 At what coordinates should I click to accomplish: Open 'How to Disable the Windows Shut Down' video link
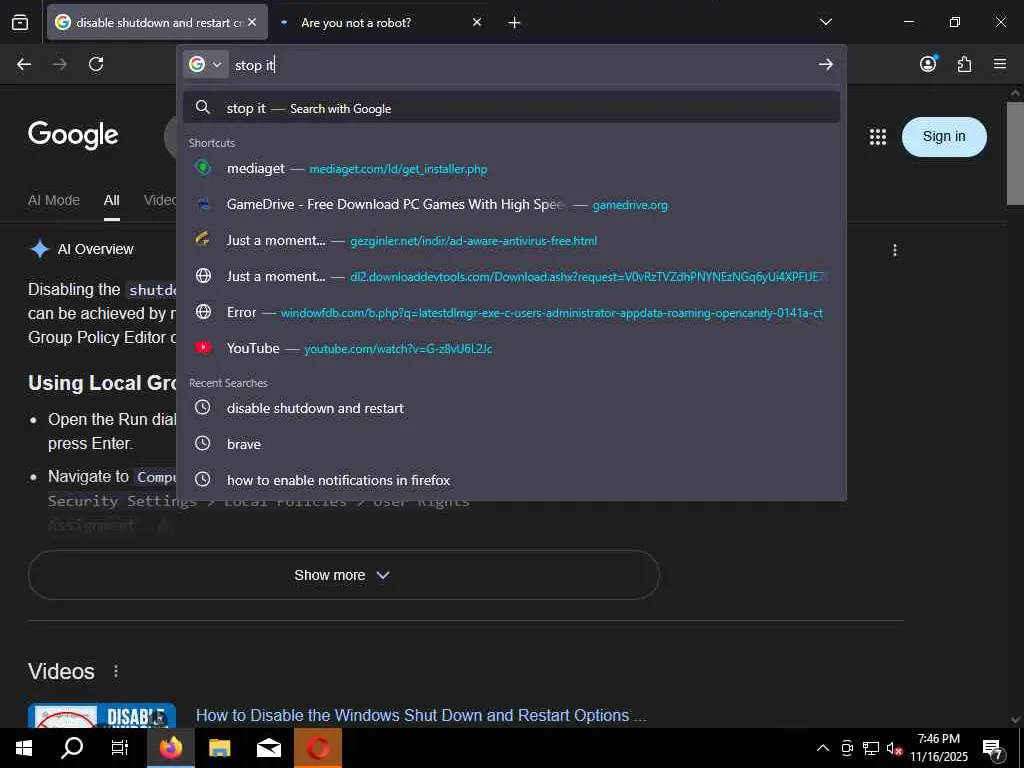(x=421, y=716)
